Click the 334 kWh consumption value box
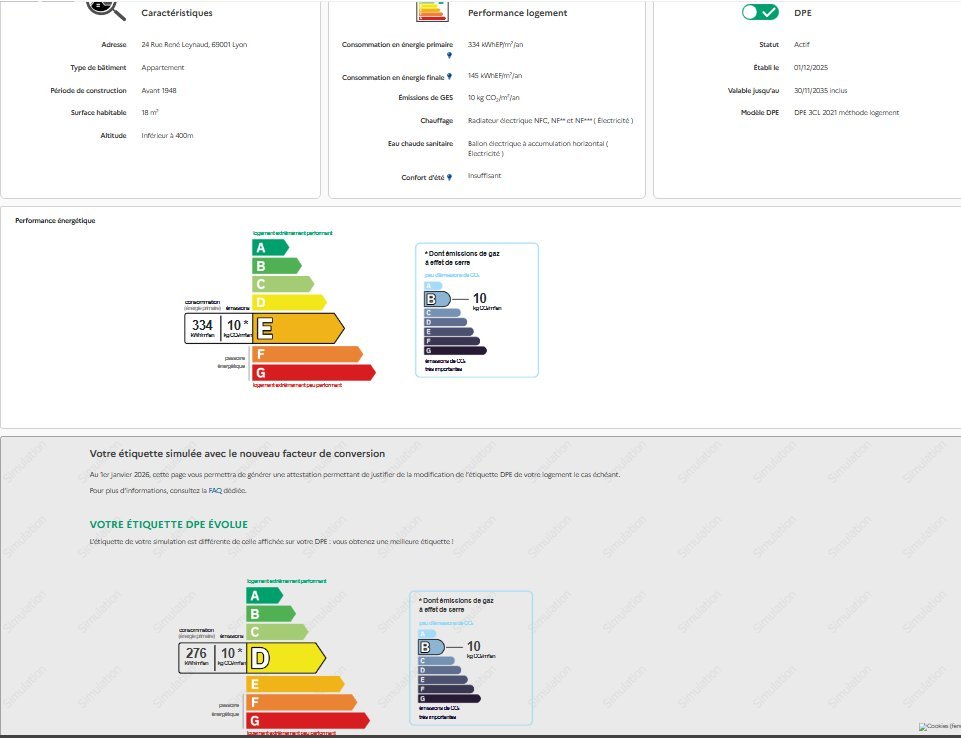The width and height of the screenshot is (961, 738). (203, 328)
